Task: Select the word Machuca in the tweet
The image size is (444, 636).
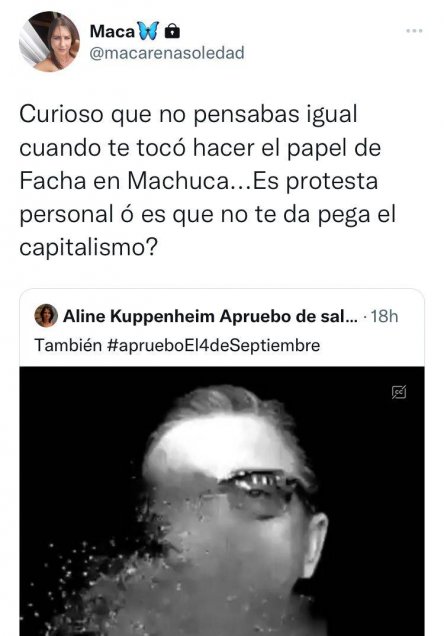Action: [x=178, y=180]
